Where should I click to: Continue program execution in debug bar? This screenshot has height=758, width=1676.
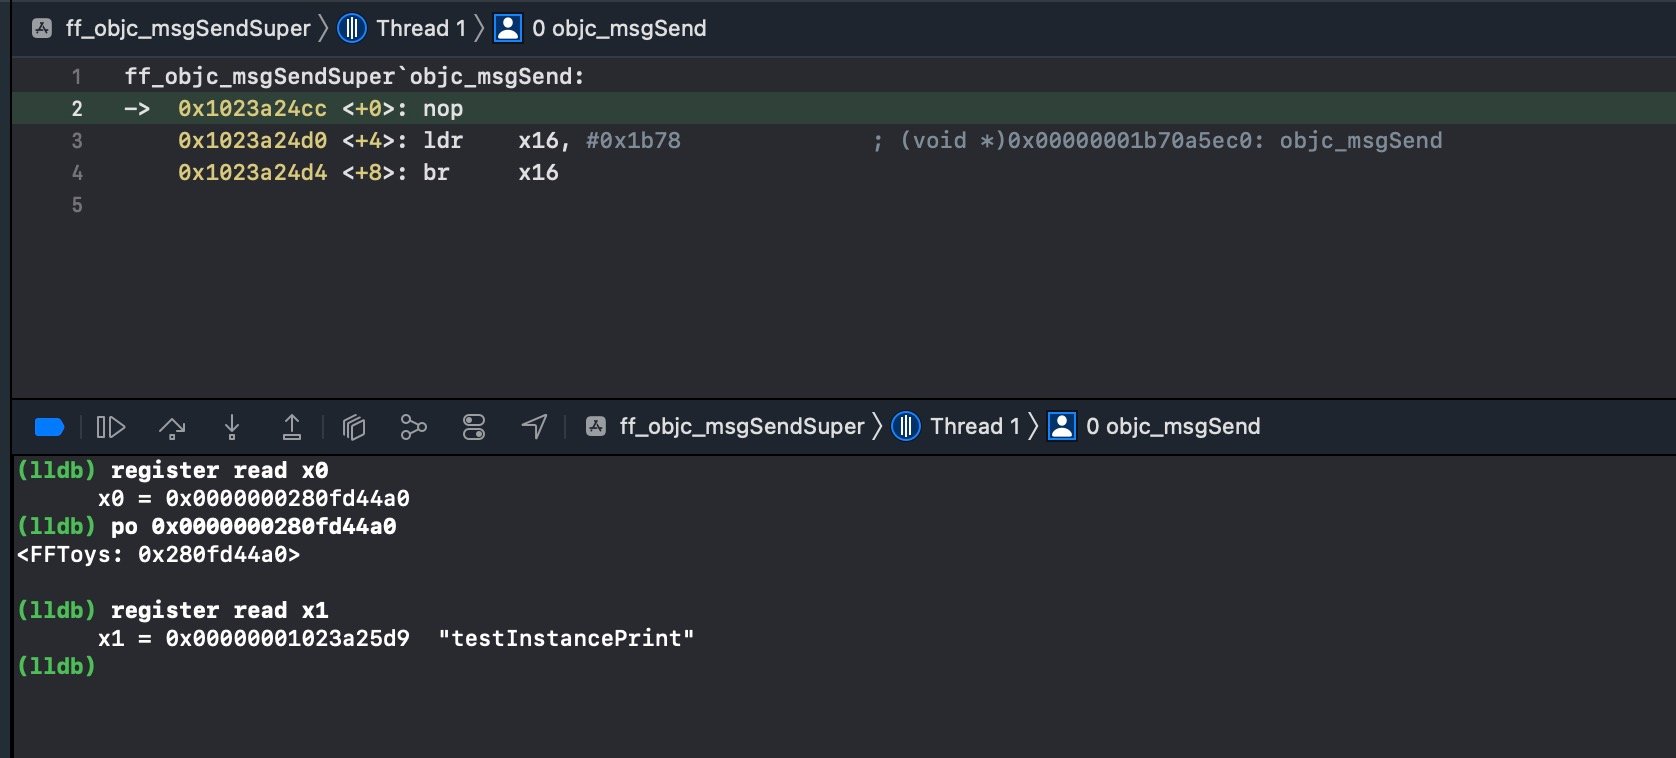(x=110, y=428)
